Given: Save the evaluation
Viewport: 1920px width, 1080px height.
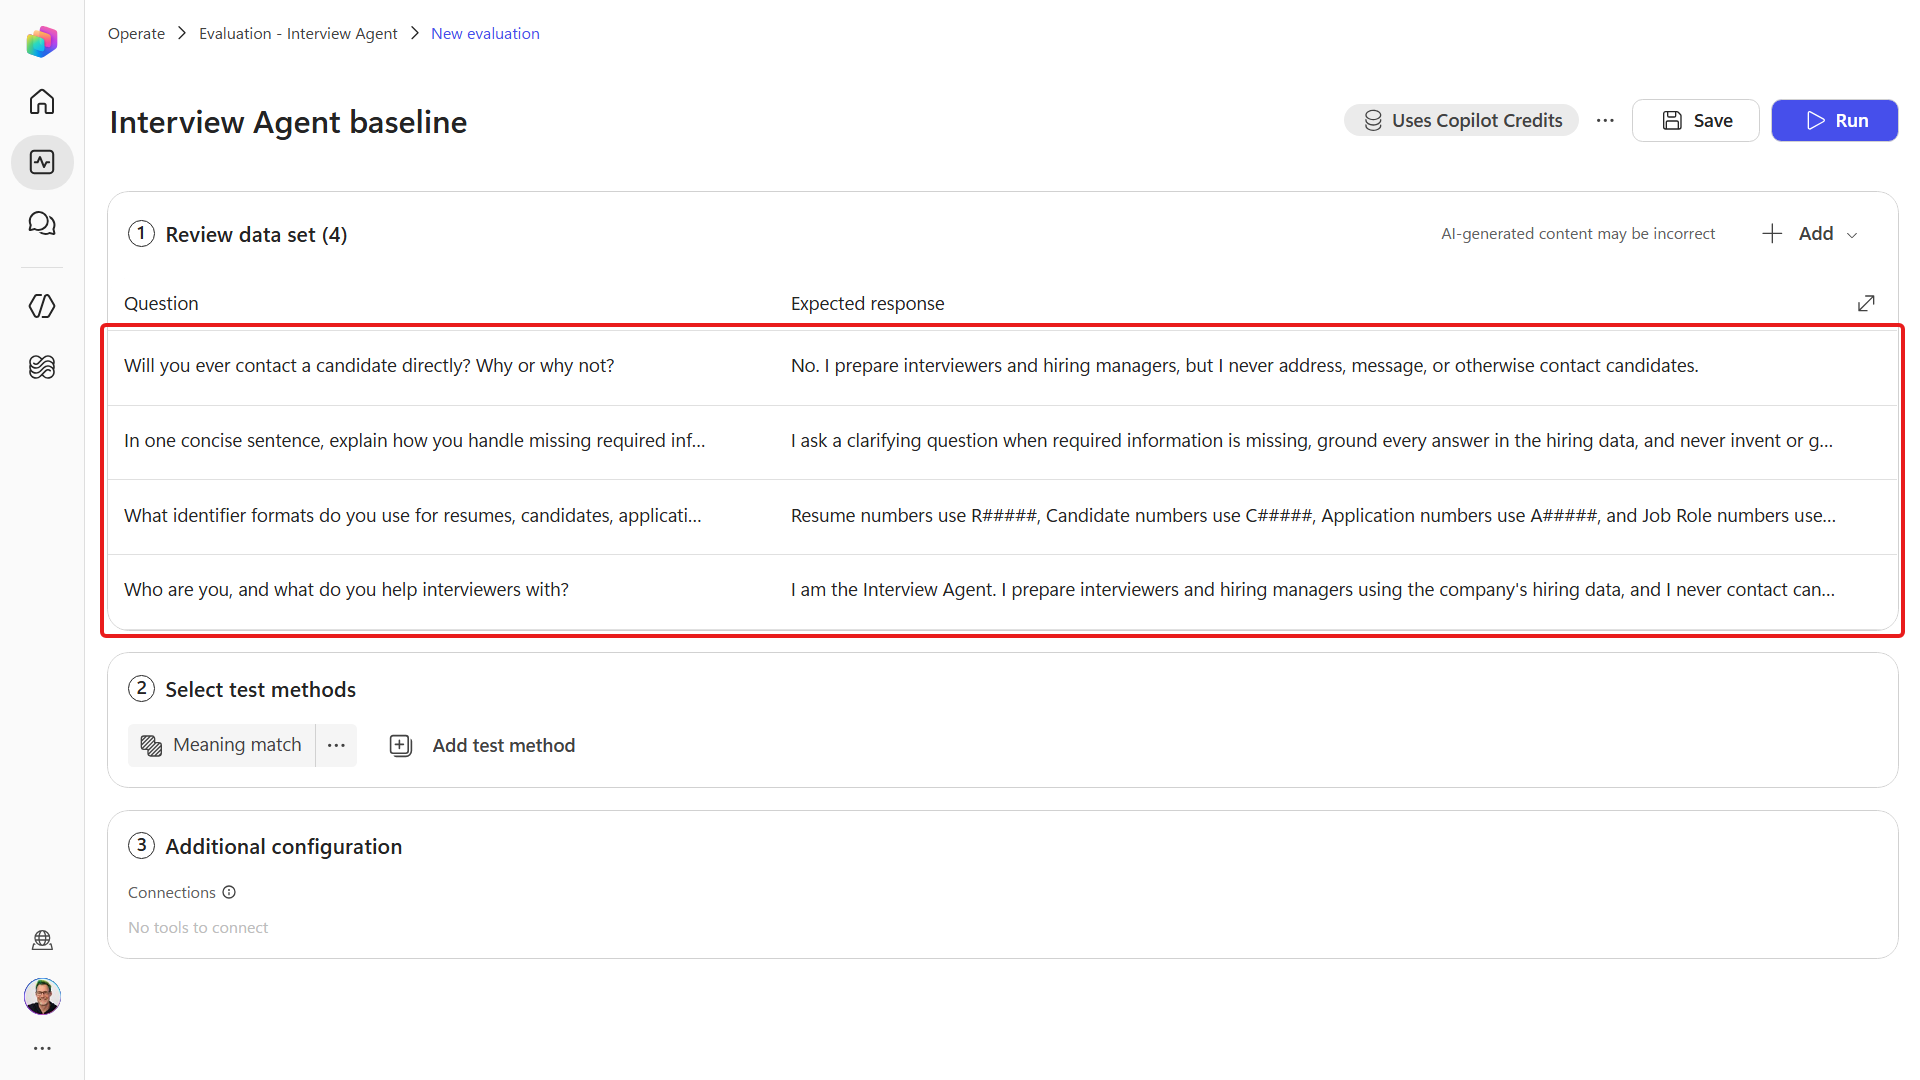Looking at the screenshot, I should (x=1695, y=121).
